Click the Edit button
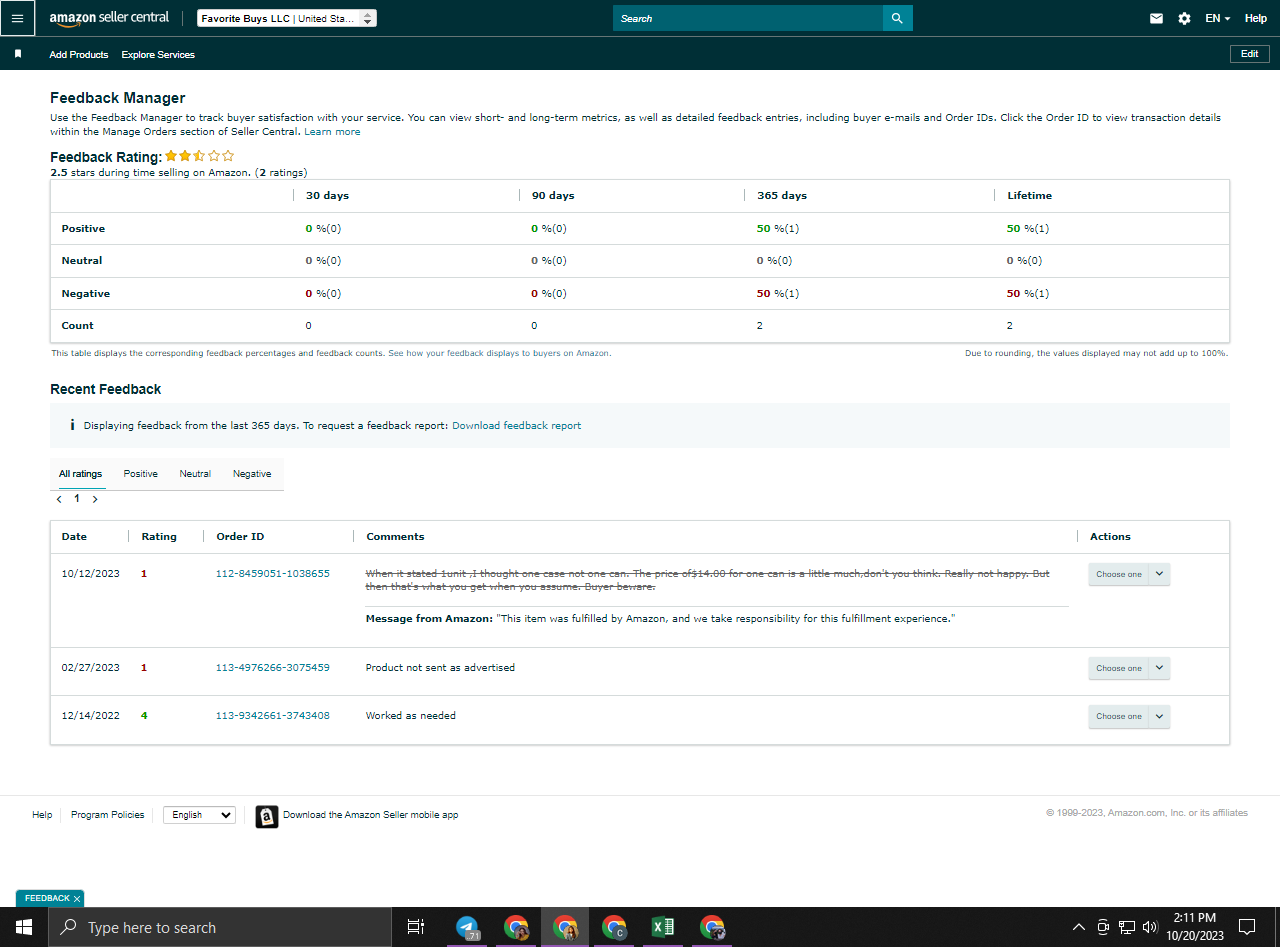This screenshot has height=947, width=1280. click(1249, 54)
